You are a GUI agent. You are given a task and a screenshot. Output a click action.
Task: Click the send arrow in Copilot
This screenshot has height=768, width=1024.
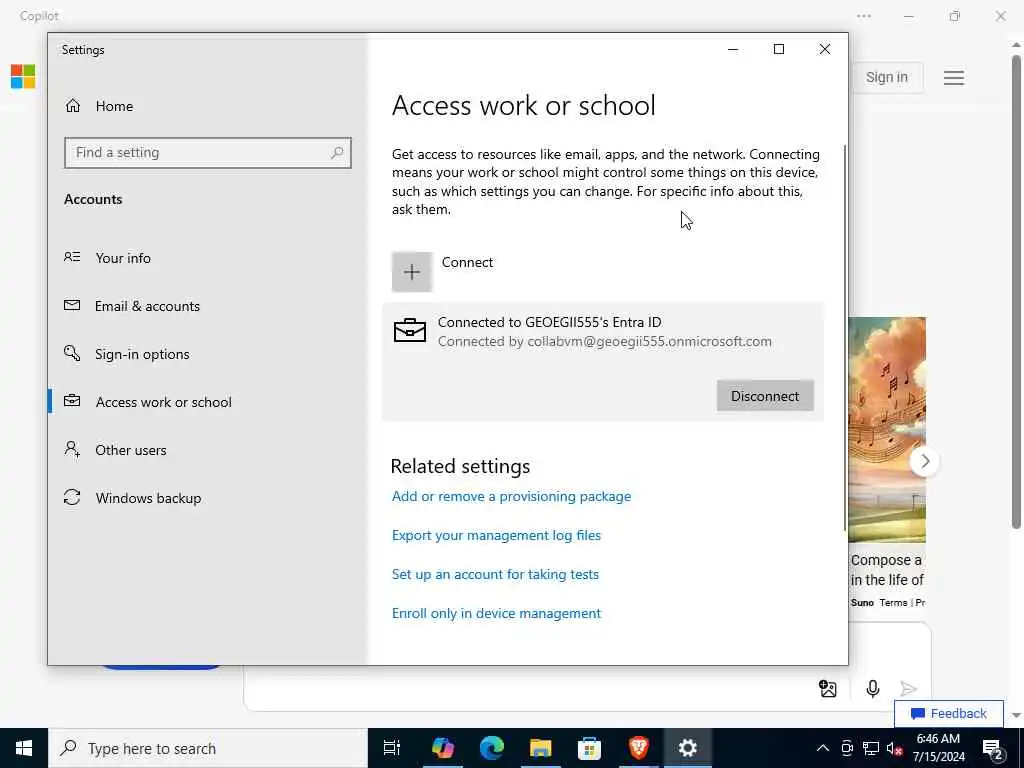[x=908, y=688]
